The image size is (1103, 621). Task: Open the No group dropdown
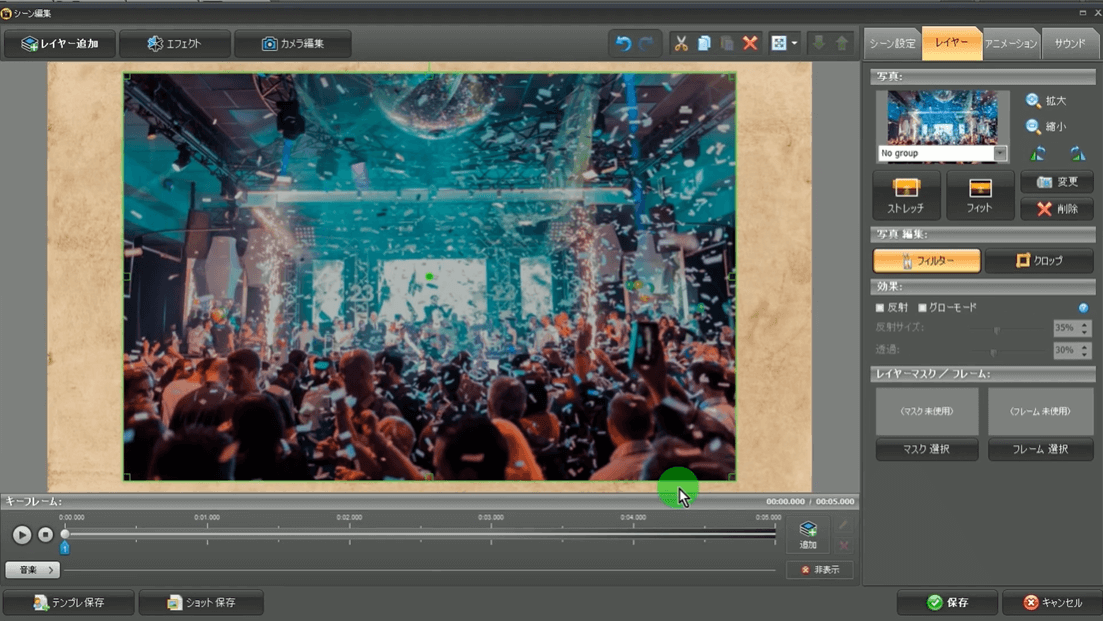coord(1000,153)
